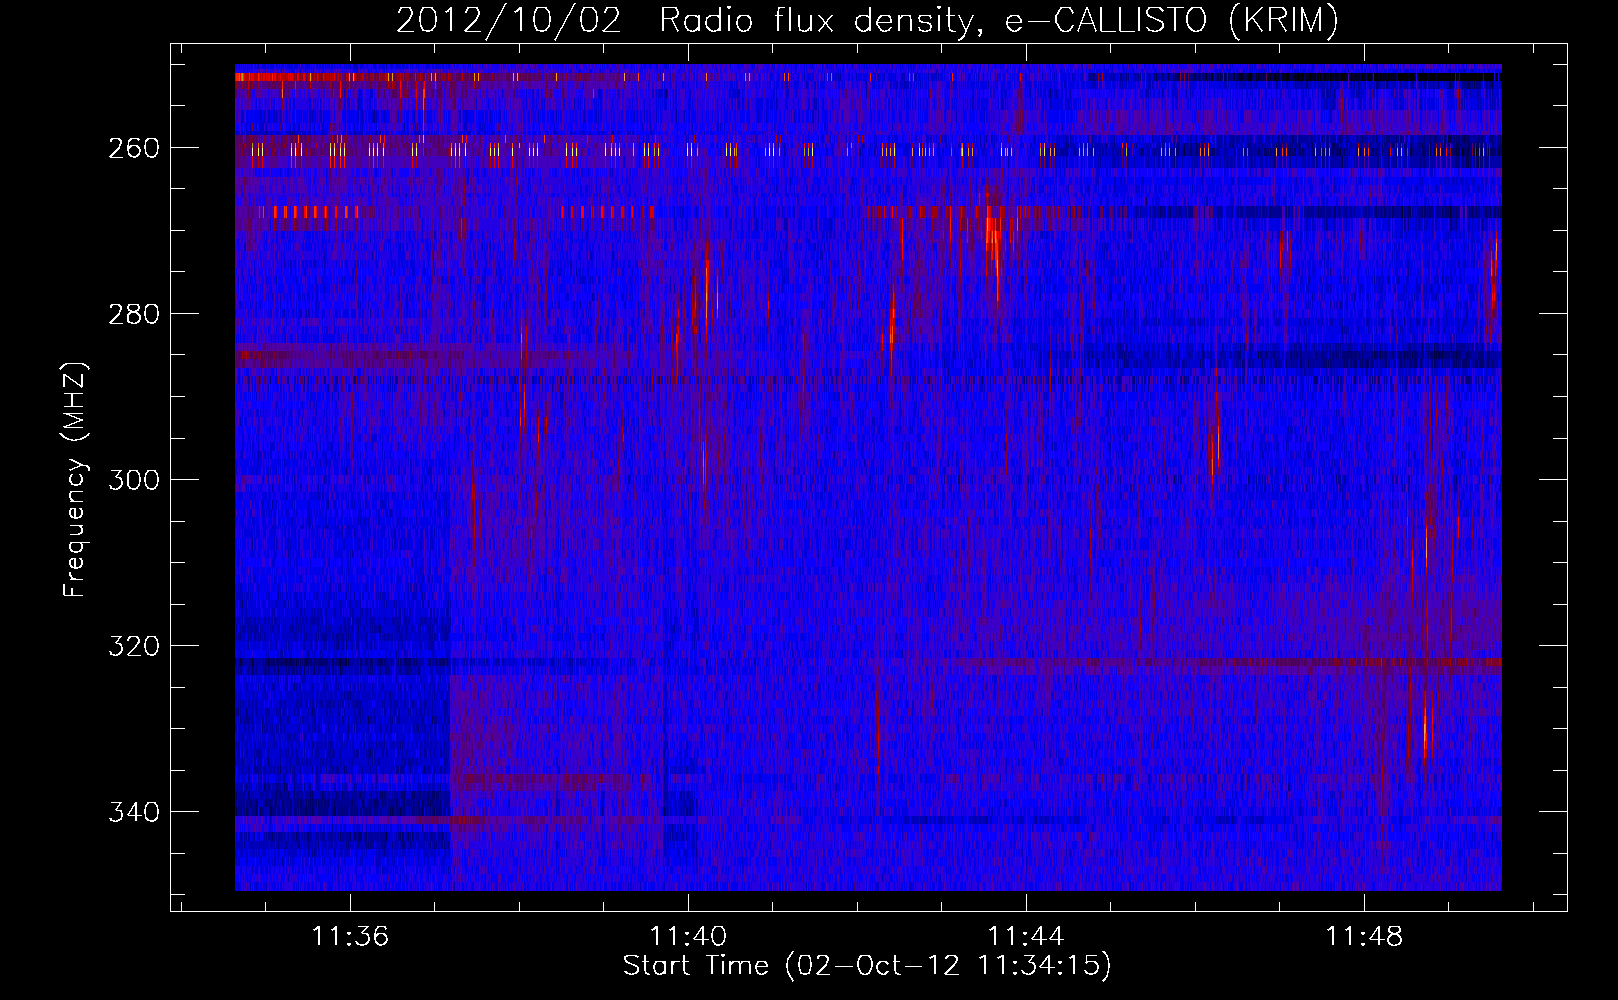Click the 300 frequency tick label

point(134,480)
